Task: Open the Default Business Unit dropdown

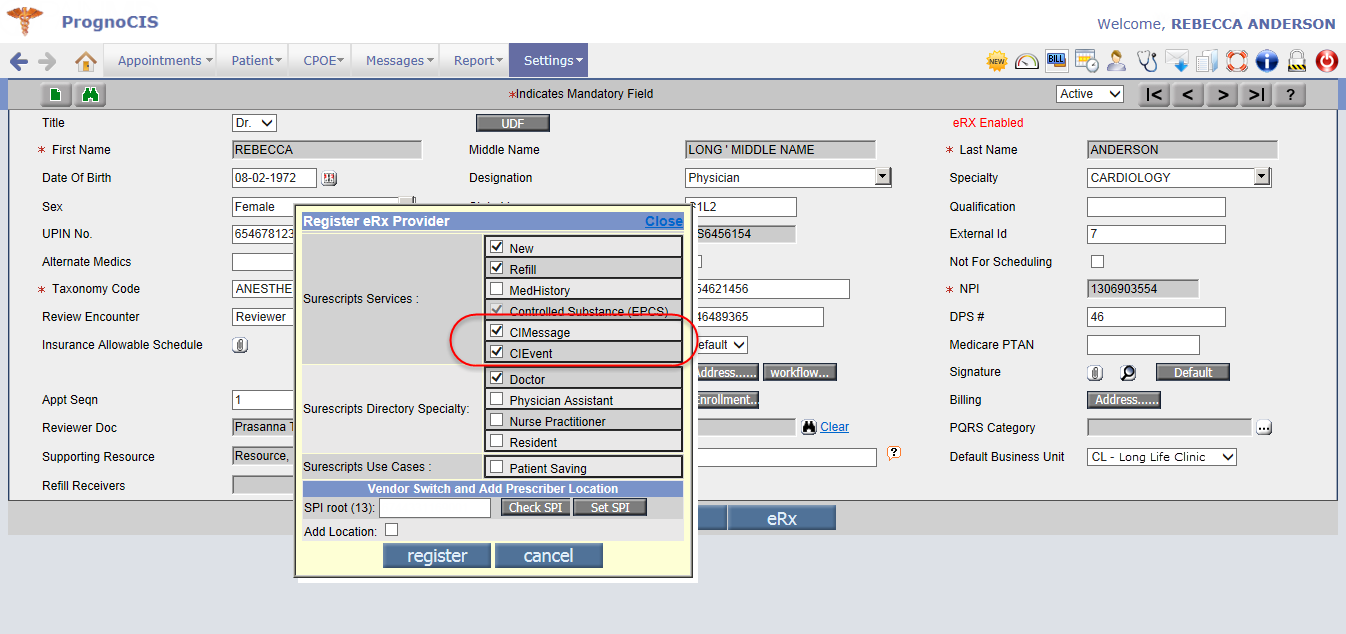Action: coord(1162,457)
